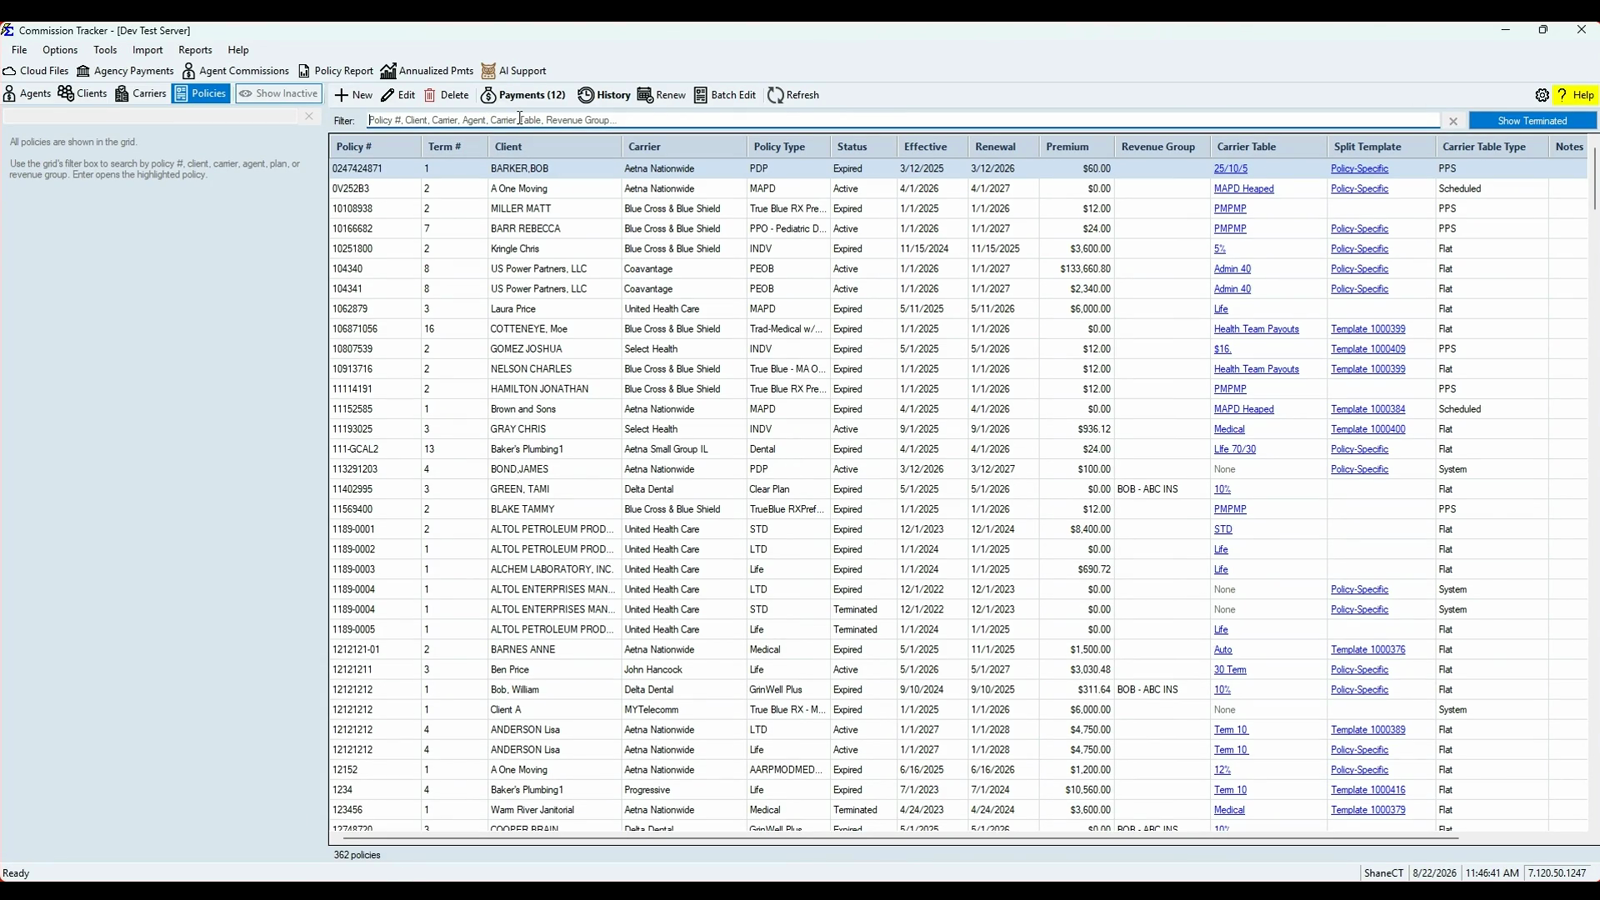Sort grid by Status column header

point(863,147)
